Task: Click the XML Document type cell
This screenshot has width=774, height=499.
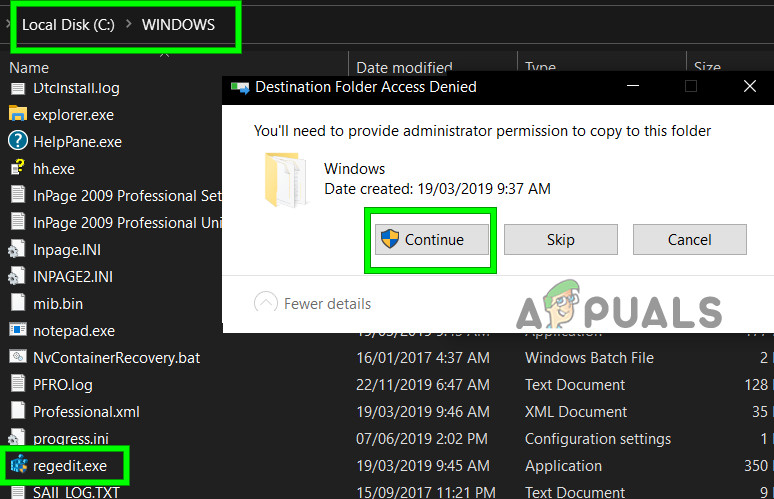Action: pyautogui.click(x=576, y=412)
